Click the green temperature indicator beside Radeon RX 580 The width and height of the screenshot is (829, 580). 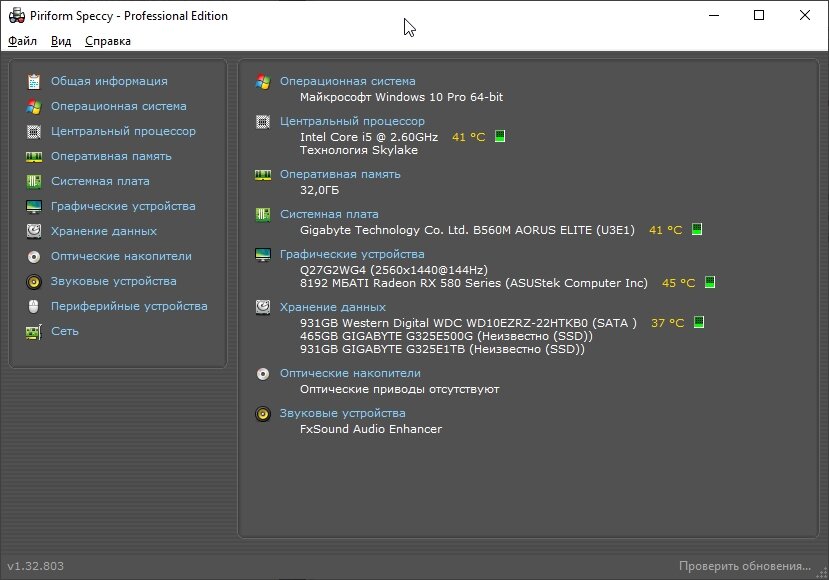[710, 283]
